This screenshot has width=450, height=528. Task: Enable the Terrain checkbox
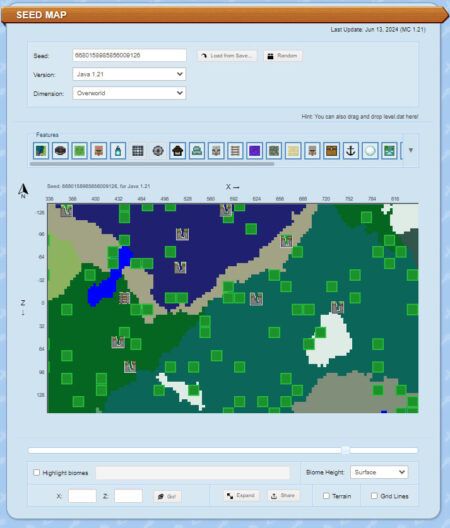coord(326,496)
